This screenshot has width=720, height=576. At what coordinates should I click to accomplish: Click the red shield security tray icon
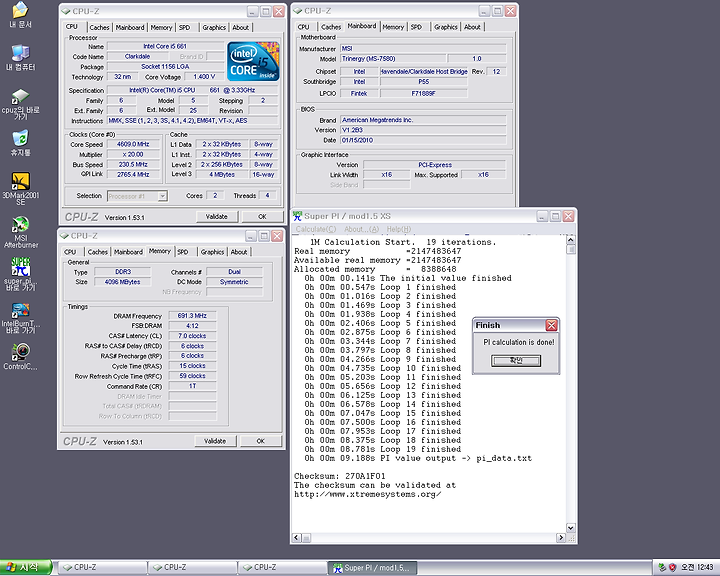coord(672,567)
